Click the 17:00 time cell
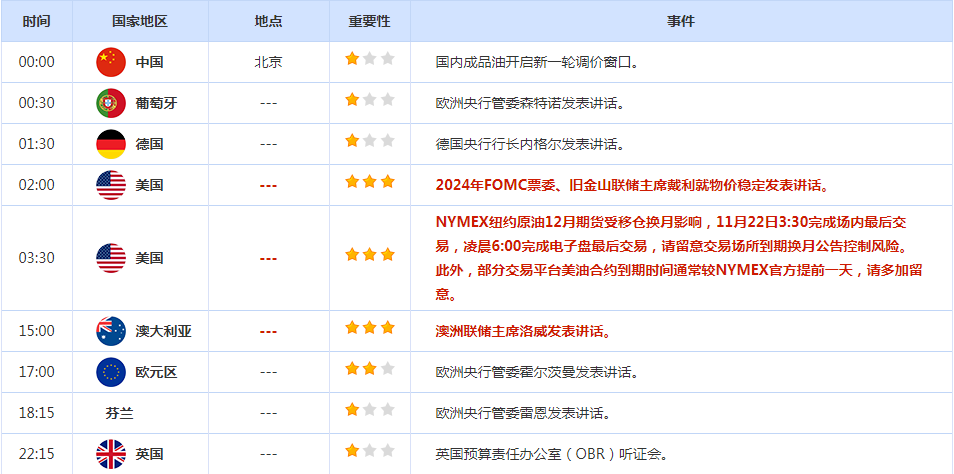954x474 pixels. point(37,372)
